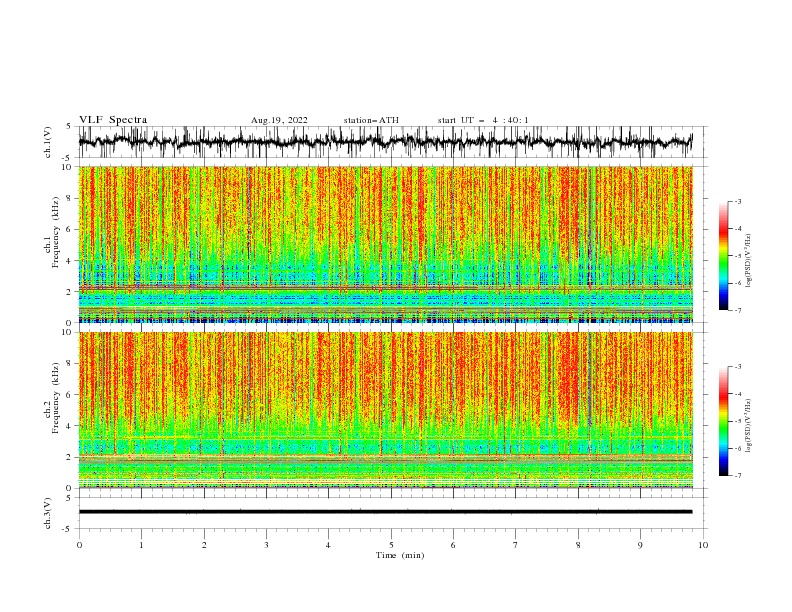Click the "ch.3(V)" axis label
The width and height of the screenshot is (792, 612).
48,513
